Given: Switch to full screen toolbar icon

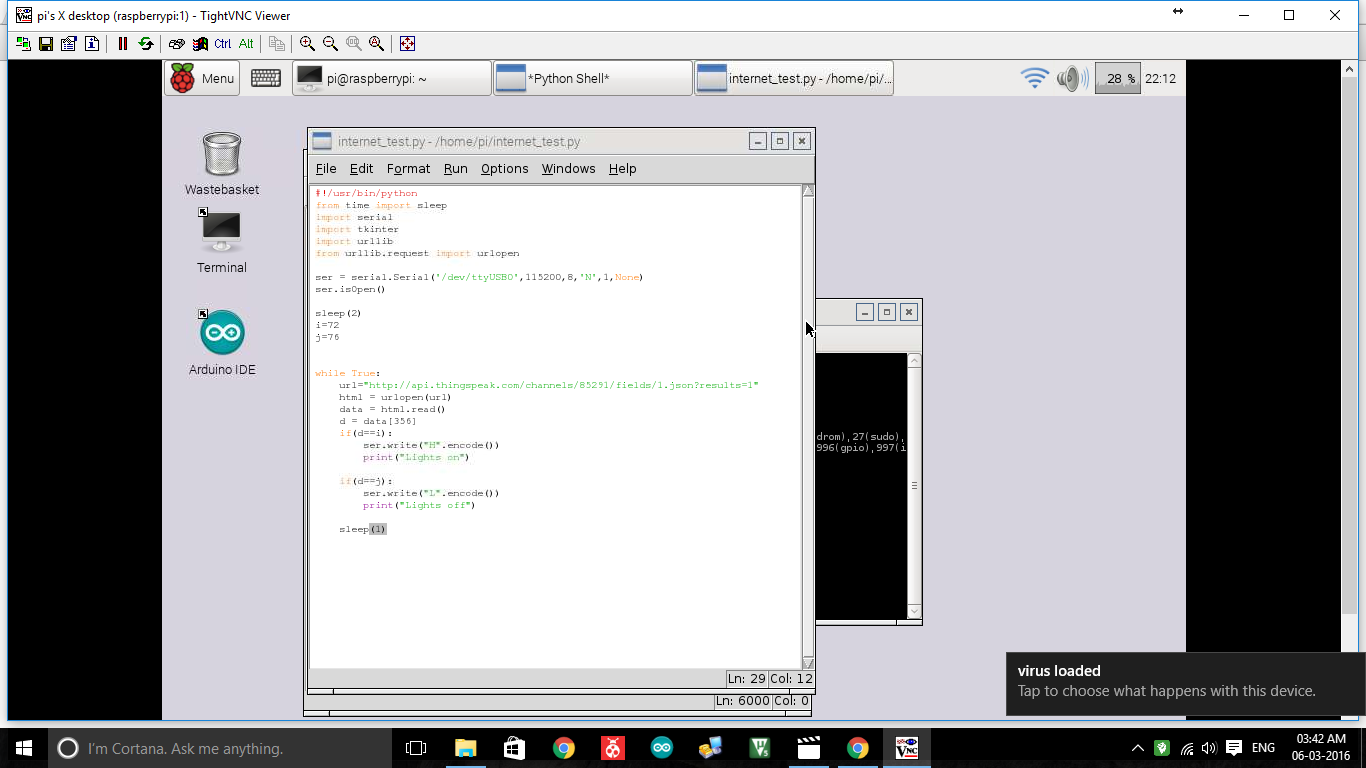Looking at the screenshot, I should click(x=407, y=44).
